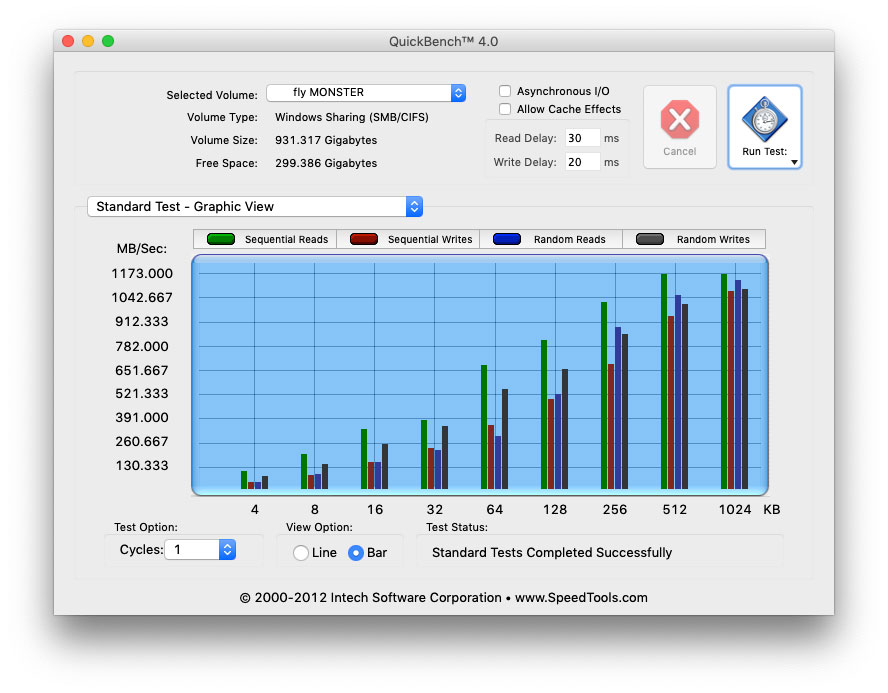Image resolution: width=888 pixels, height=693 pixels.
Task: Click the Read Delay input field
Action: coord(582,138)
